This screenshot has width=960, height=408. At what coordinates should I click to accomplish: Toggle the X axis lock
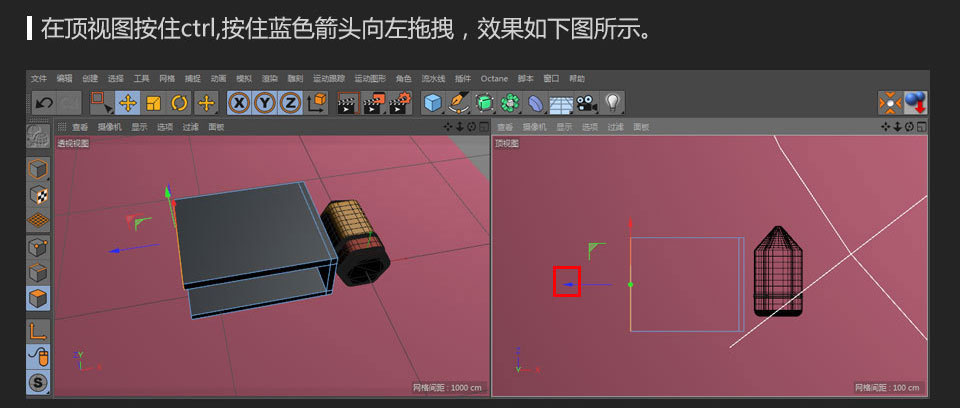pyautogui.click(x=239, y=103)
